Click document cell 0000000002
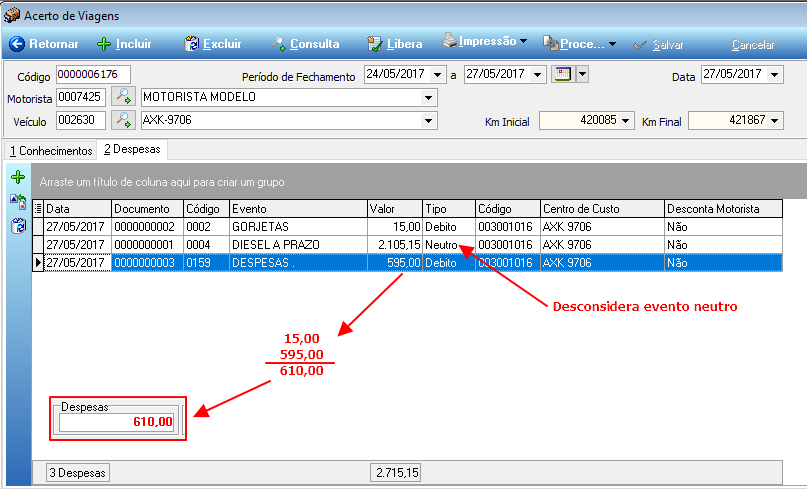The height and width of the screenshot is (489, 807). point(148,226)
